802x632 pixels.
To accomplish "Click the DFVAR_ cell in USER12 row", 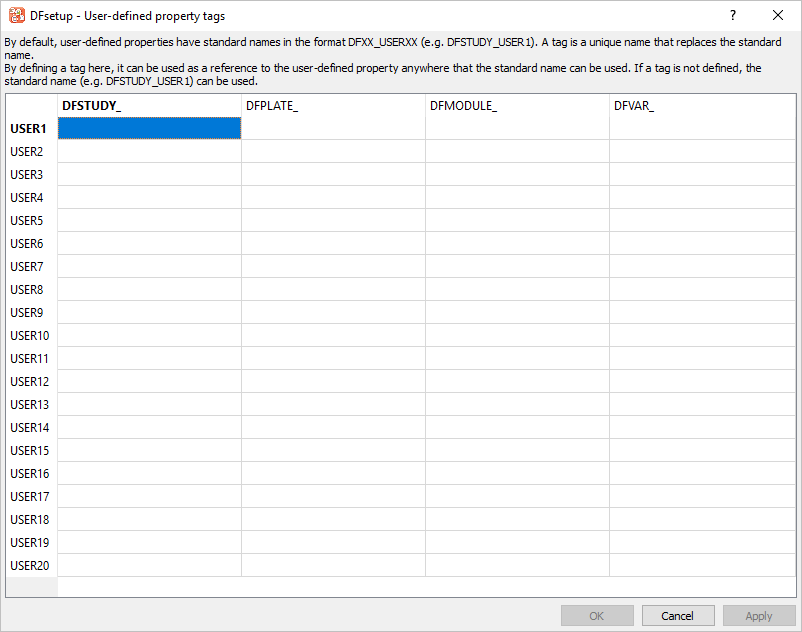I will 702,382.
